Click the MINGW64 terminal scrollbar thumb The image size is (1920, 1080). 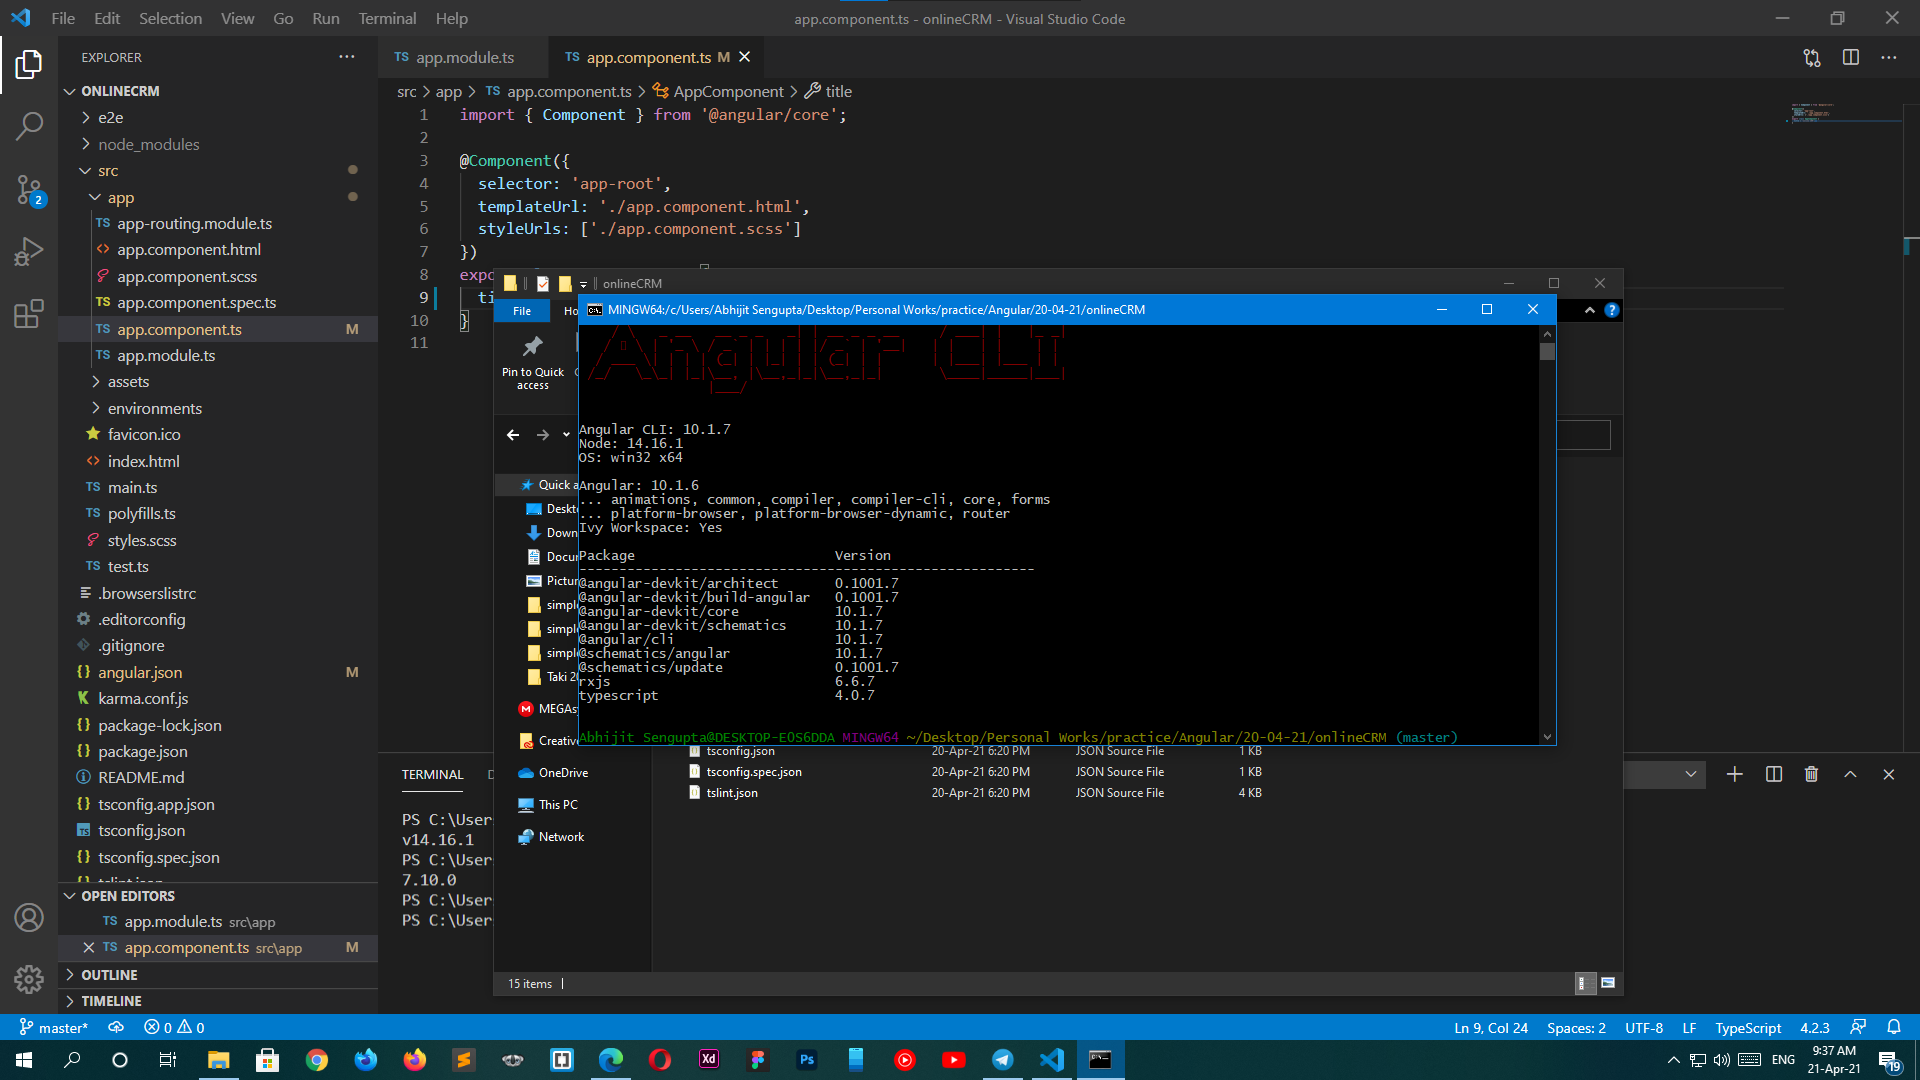[x=1547, y=352]
